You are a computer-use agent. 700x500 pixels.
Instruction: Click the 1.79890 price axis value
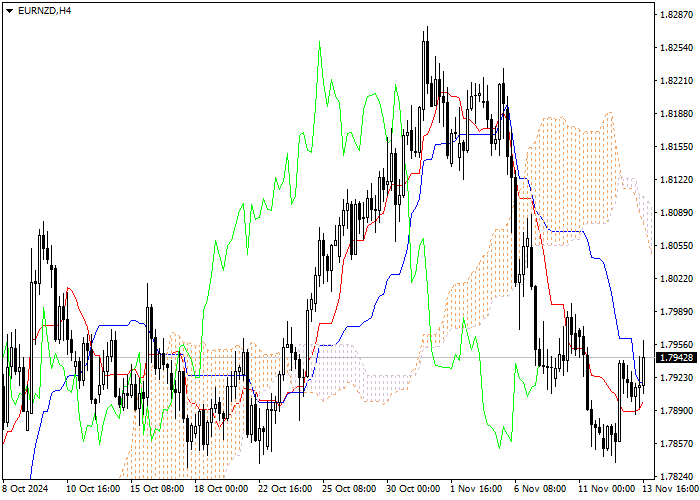(x=676, y=312)
